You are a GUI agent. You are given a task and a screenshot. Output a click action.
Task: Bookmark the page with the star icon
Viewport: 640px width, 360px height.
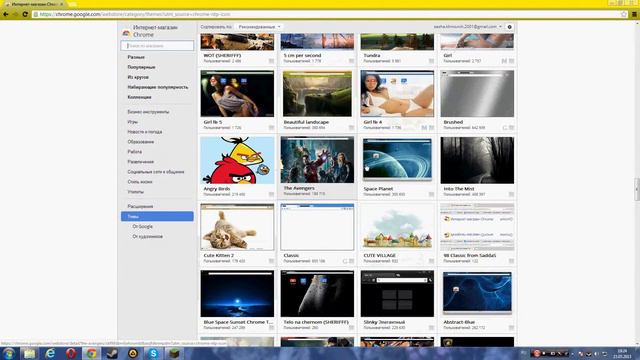(624, 14)
